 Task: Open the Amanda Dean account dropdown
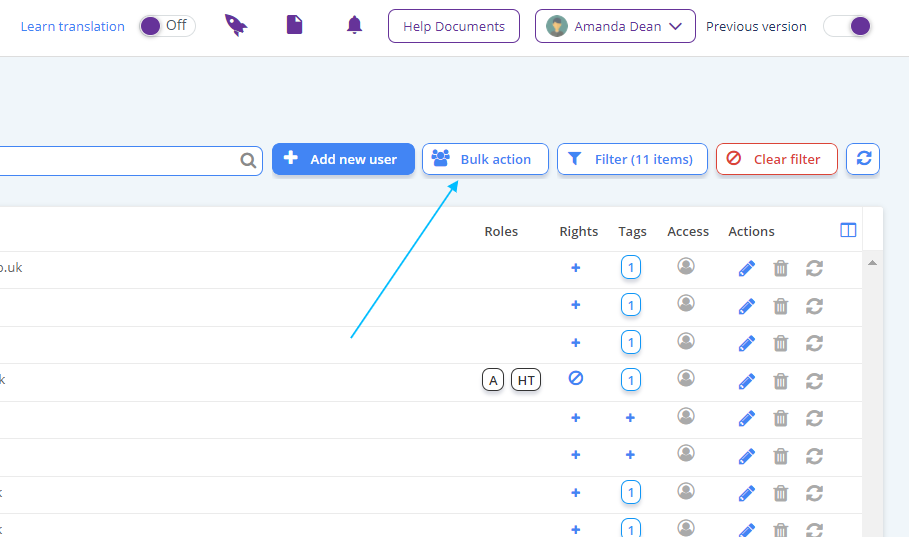(x=615, y=26)
